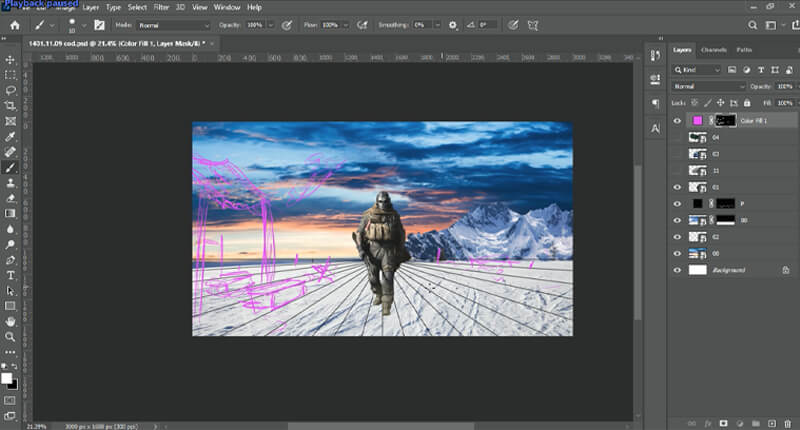Viewport: 800px width, 430px height.
Task: Add layer mask icon at panel bottom
Action: click(723, 423)
